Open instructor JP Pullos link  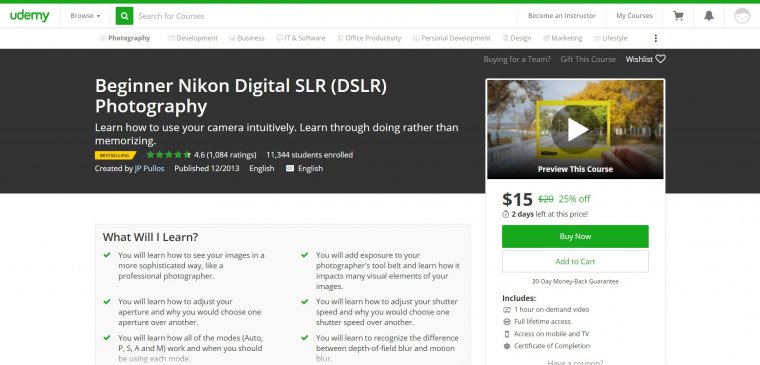[x=149, y=169]
